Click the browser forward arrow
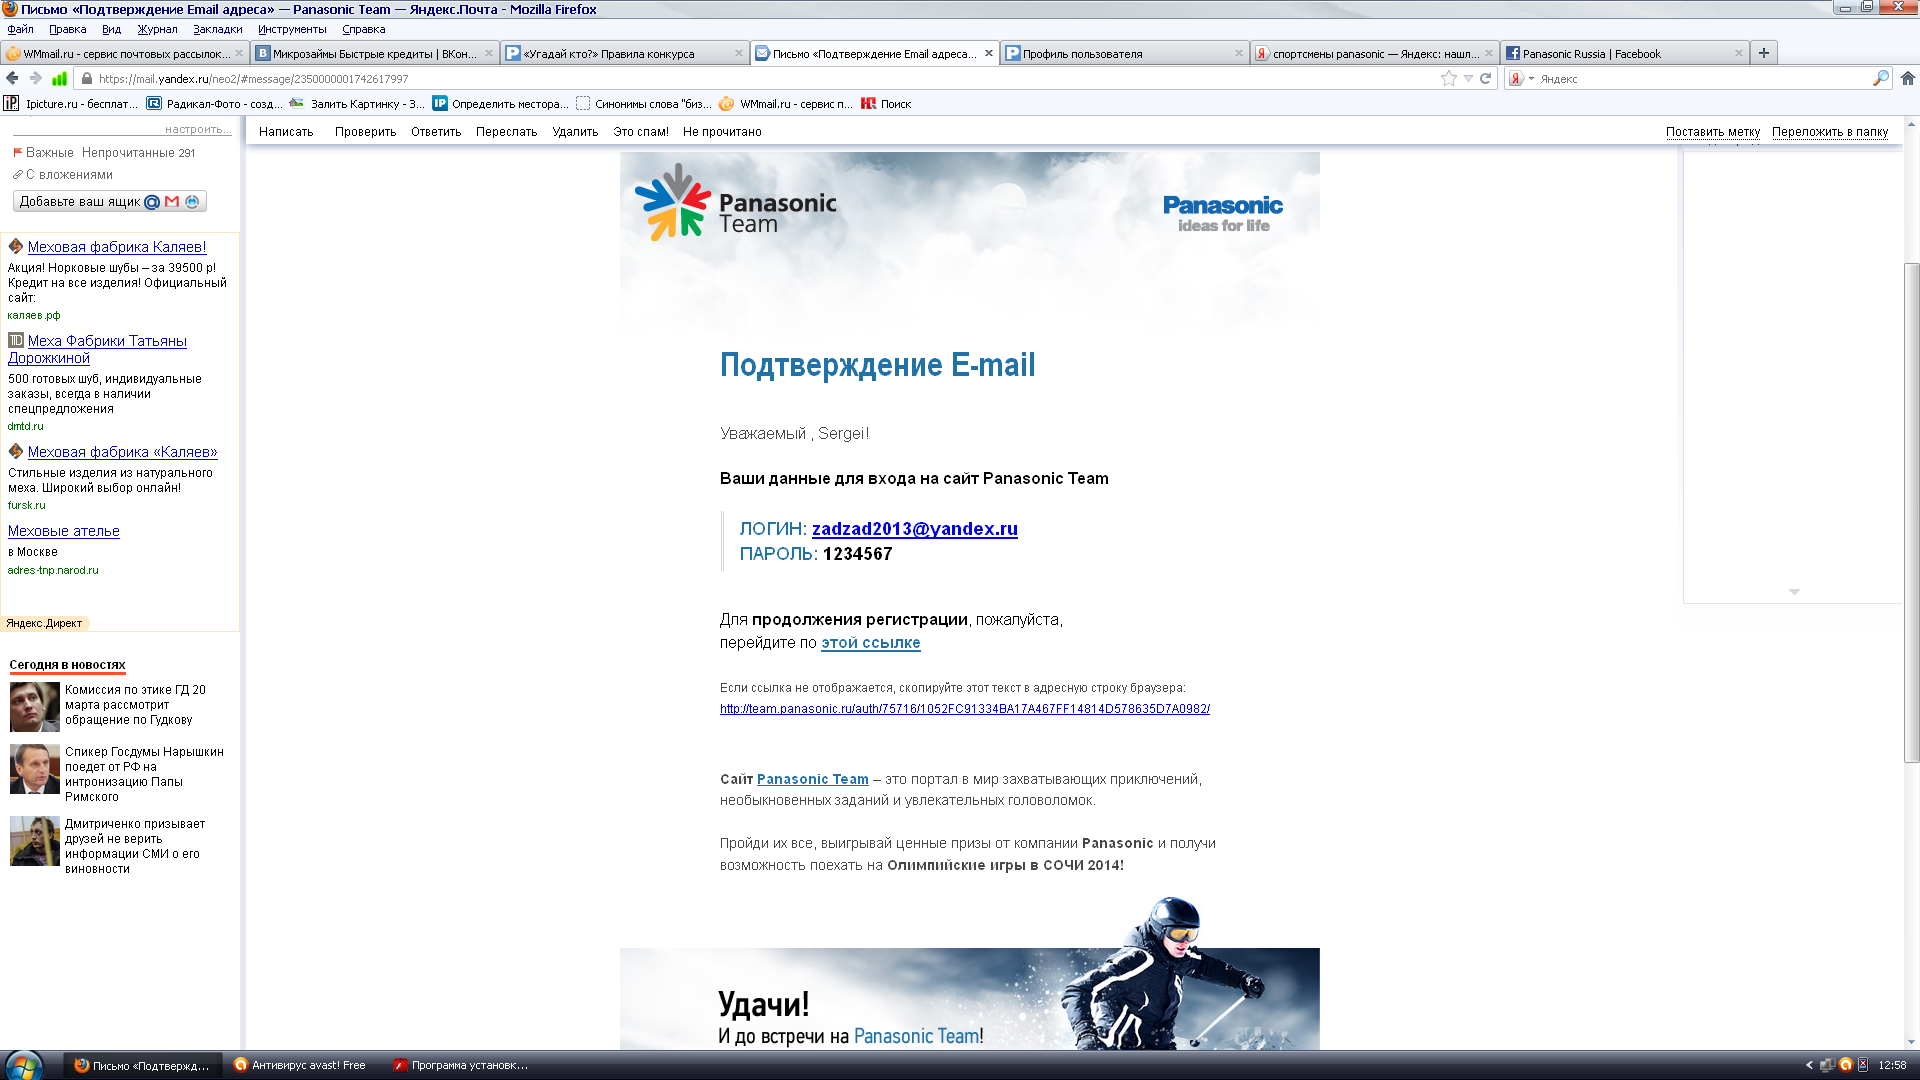Viewport: 1920px width, 1080px height. click(x=36, y=78)
